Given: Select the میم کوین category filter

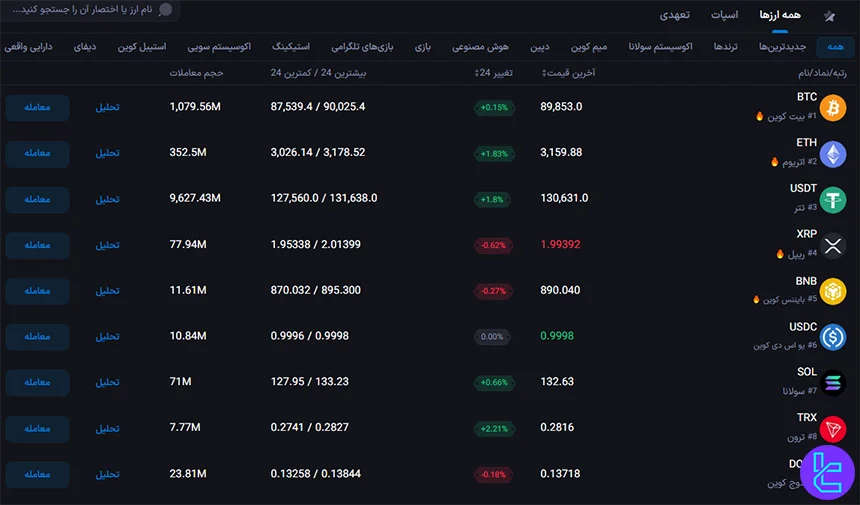Looking at the screenshot, I should [x=592, y=47].
